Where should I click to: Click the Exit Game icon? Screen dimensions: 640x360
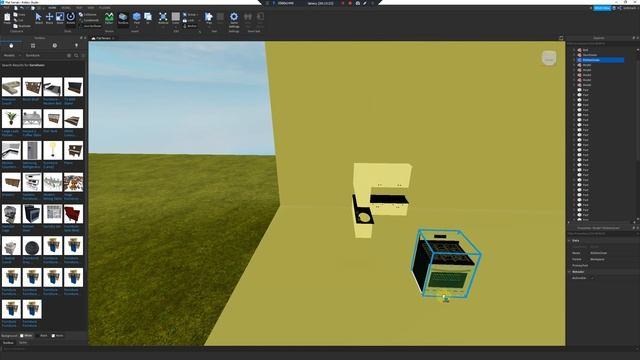260,16
